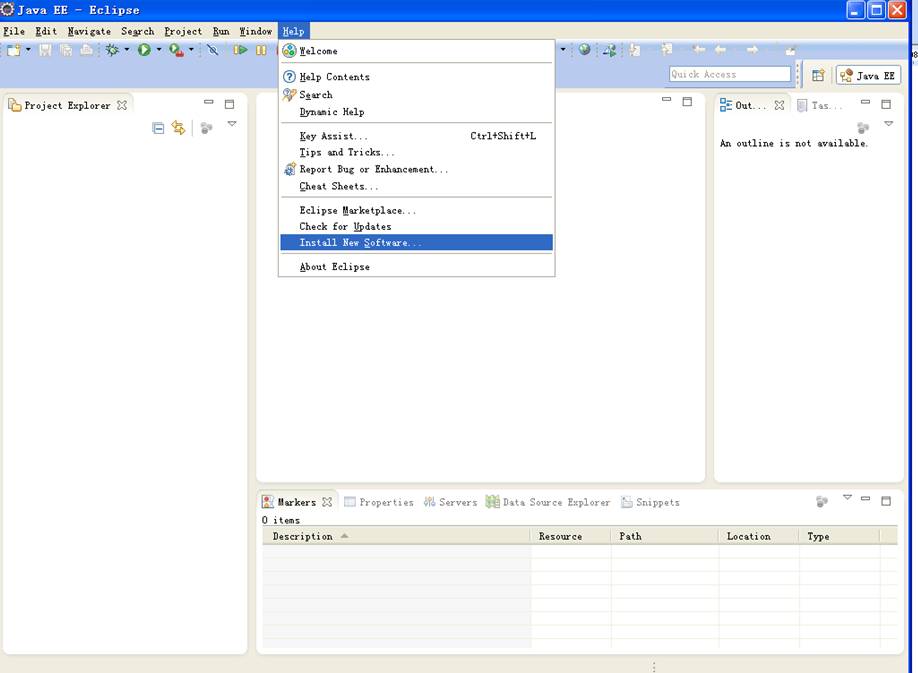Choose Check for Updates menu entry
The height and width of the screenshot is (673, 918).
(x=416, y=226)
